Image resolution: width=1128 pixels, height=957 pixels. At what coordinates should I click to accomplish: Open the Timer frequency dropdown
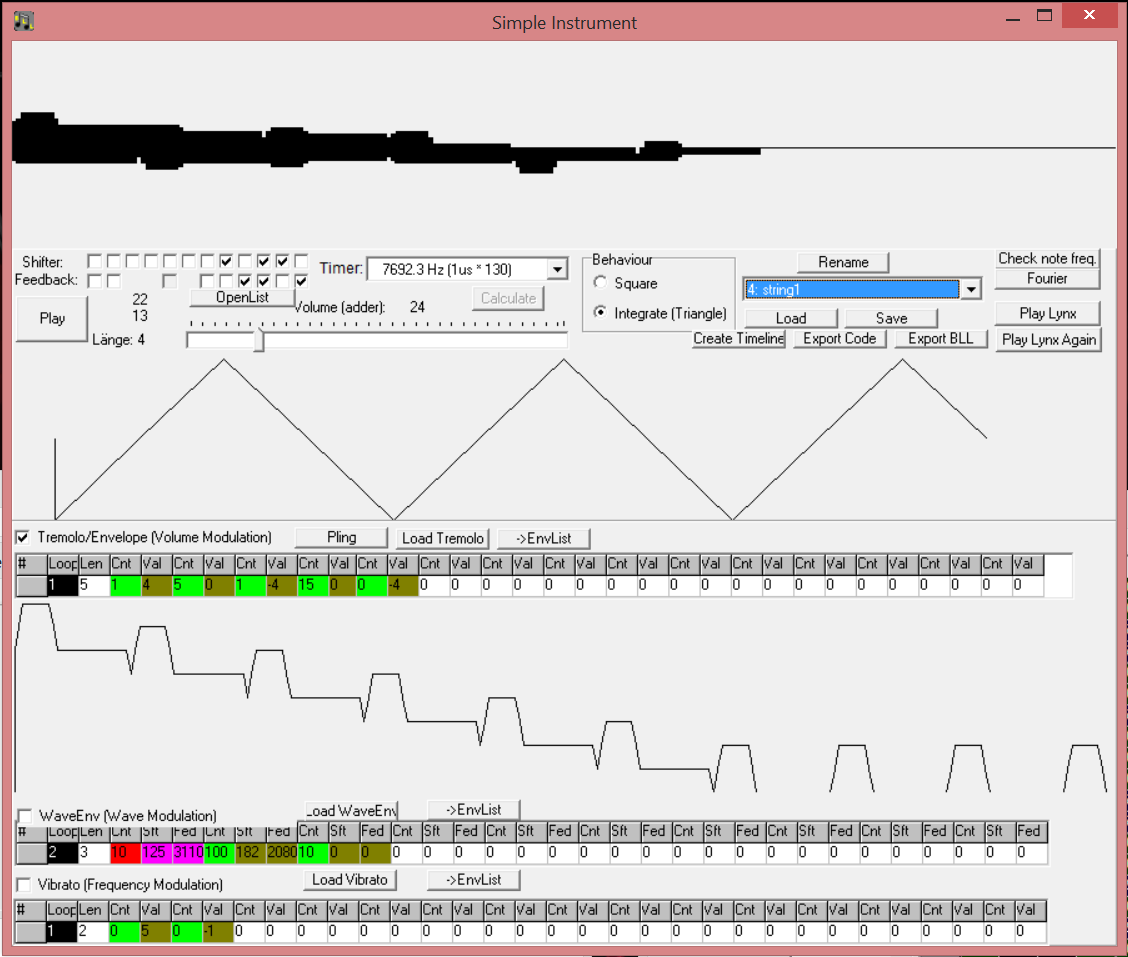click(557, 269)
